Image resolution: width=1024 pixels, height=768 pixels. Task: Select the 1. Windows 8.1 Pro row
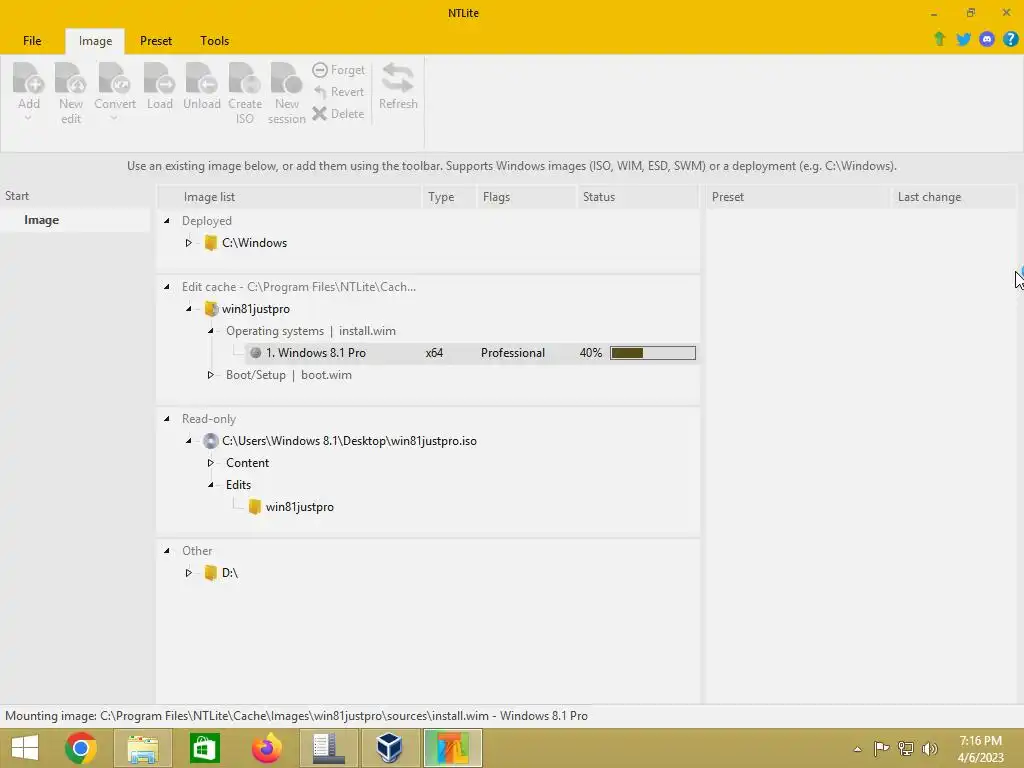(473, 353)
